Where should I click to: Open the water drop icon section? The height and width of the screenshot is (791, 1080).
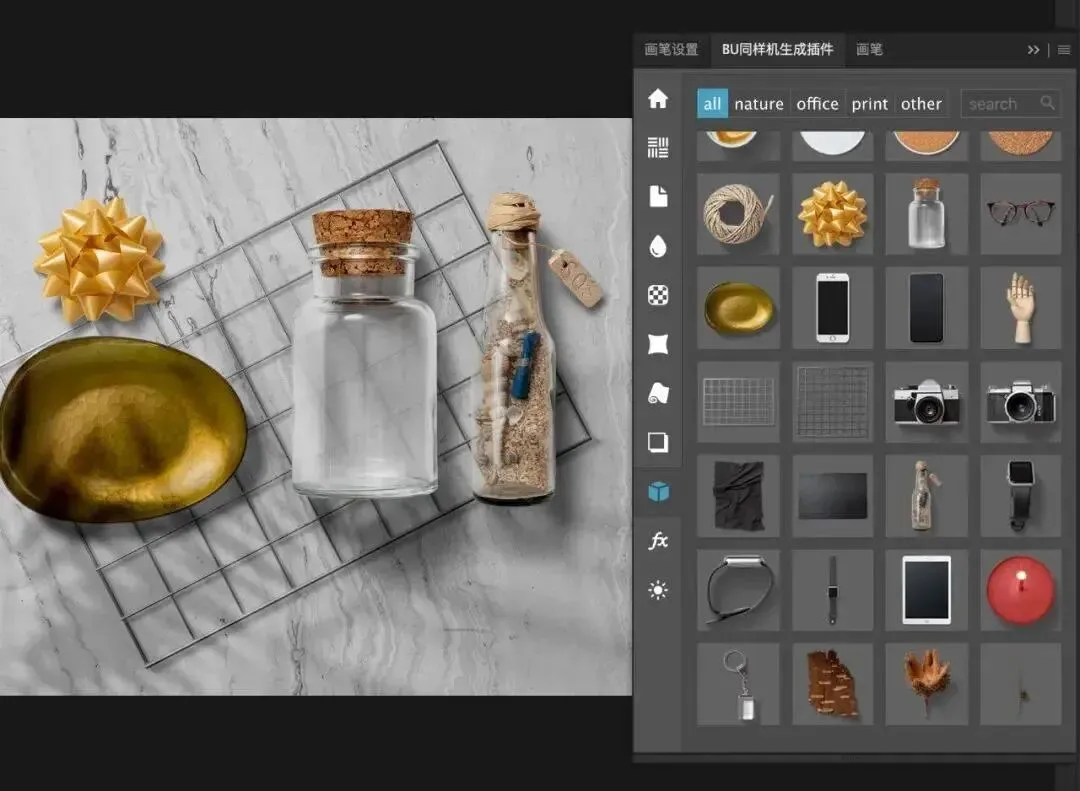658,246
